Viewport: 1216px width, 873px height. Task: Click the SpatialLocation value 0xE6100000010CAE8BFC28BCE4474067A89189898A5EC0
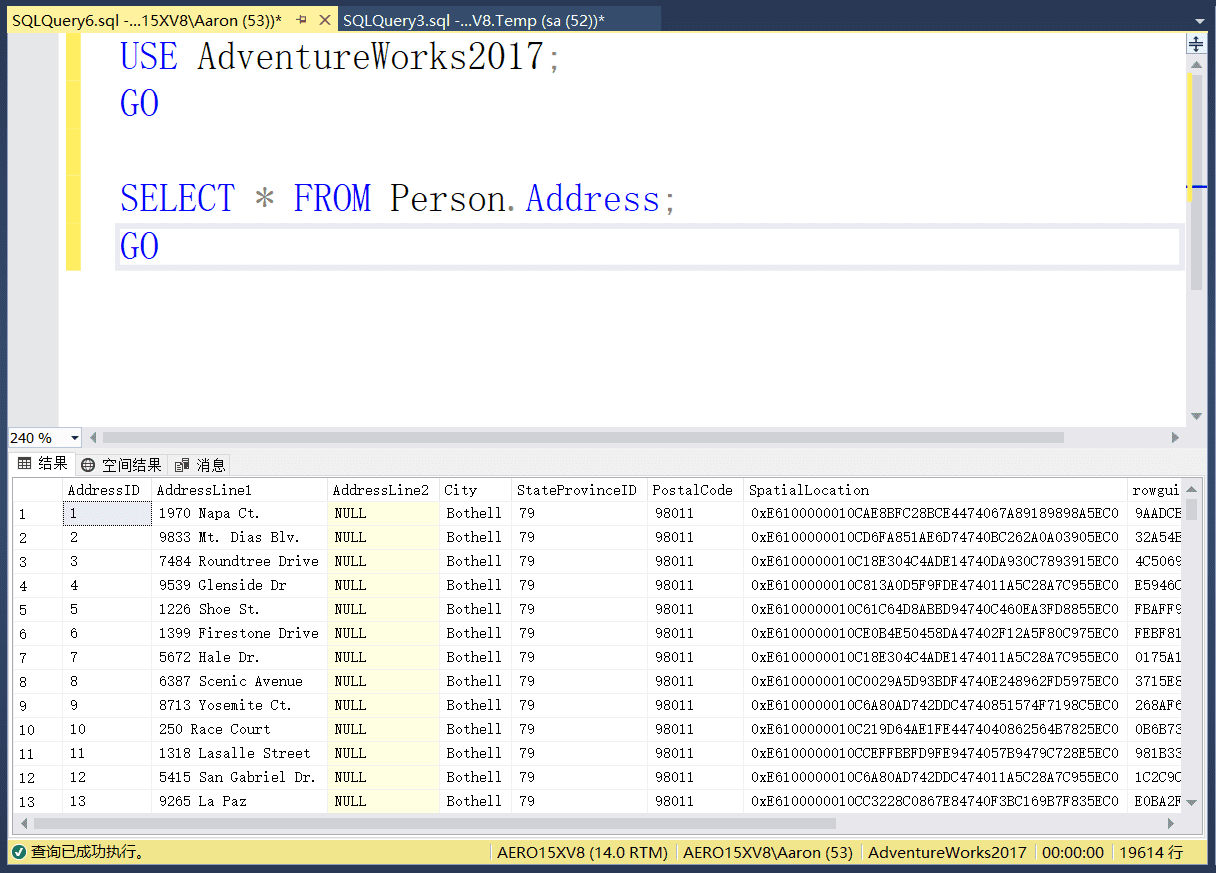pos(935,513)
